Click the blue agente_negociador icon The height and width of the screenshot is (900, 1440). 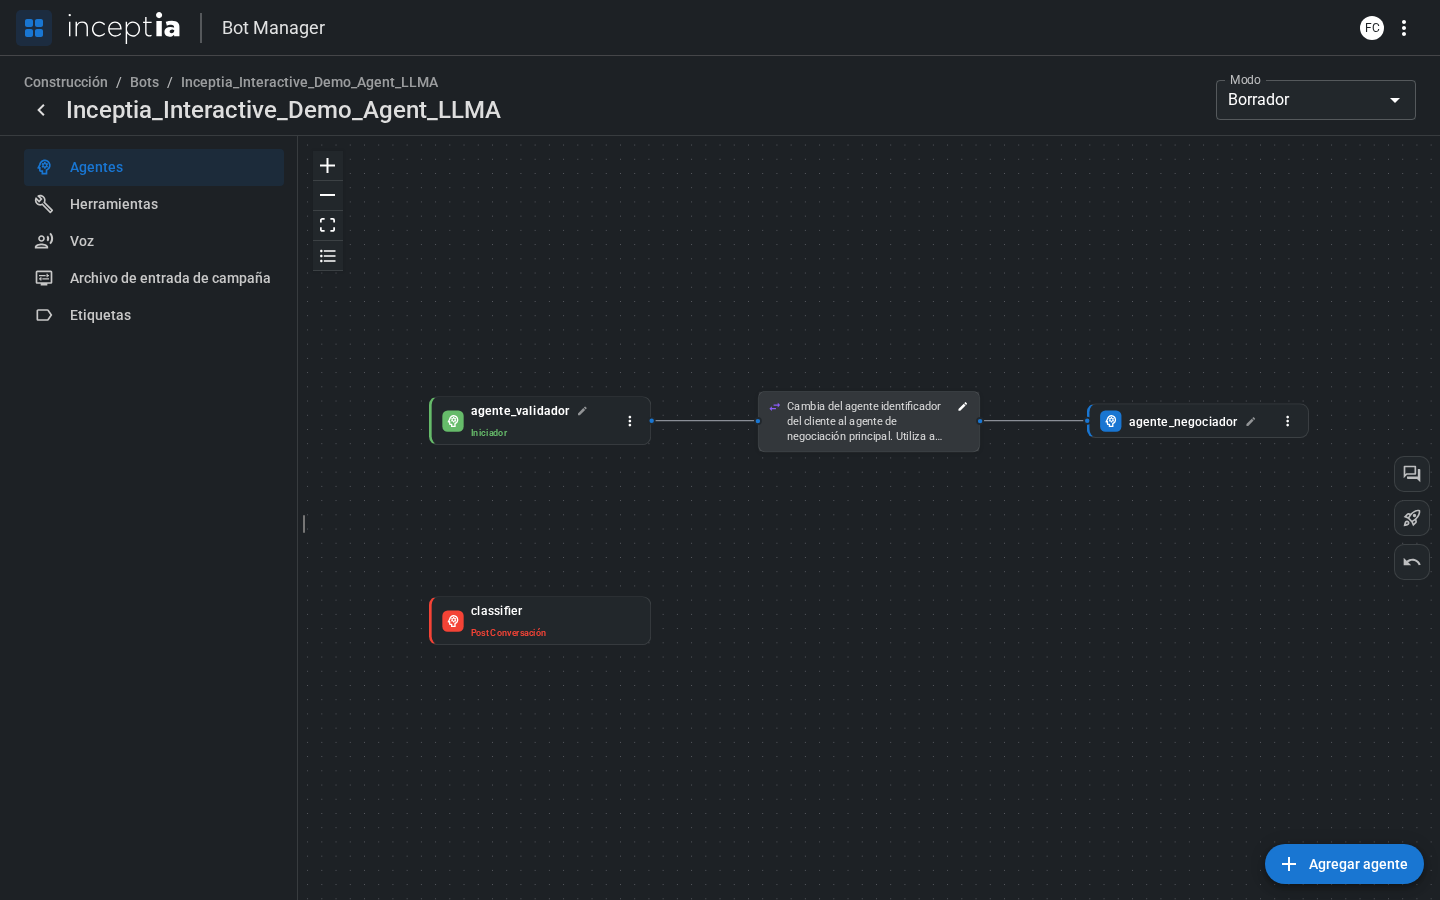tap(1111, 421)
